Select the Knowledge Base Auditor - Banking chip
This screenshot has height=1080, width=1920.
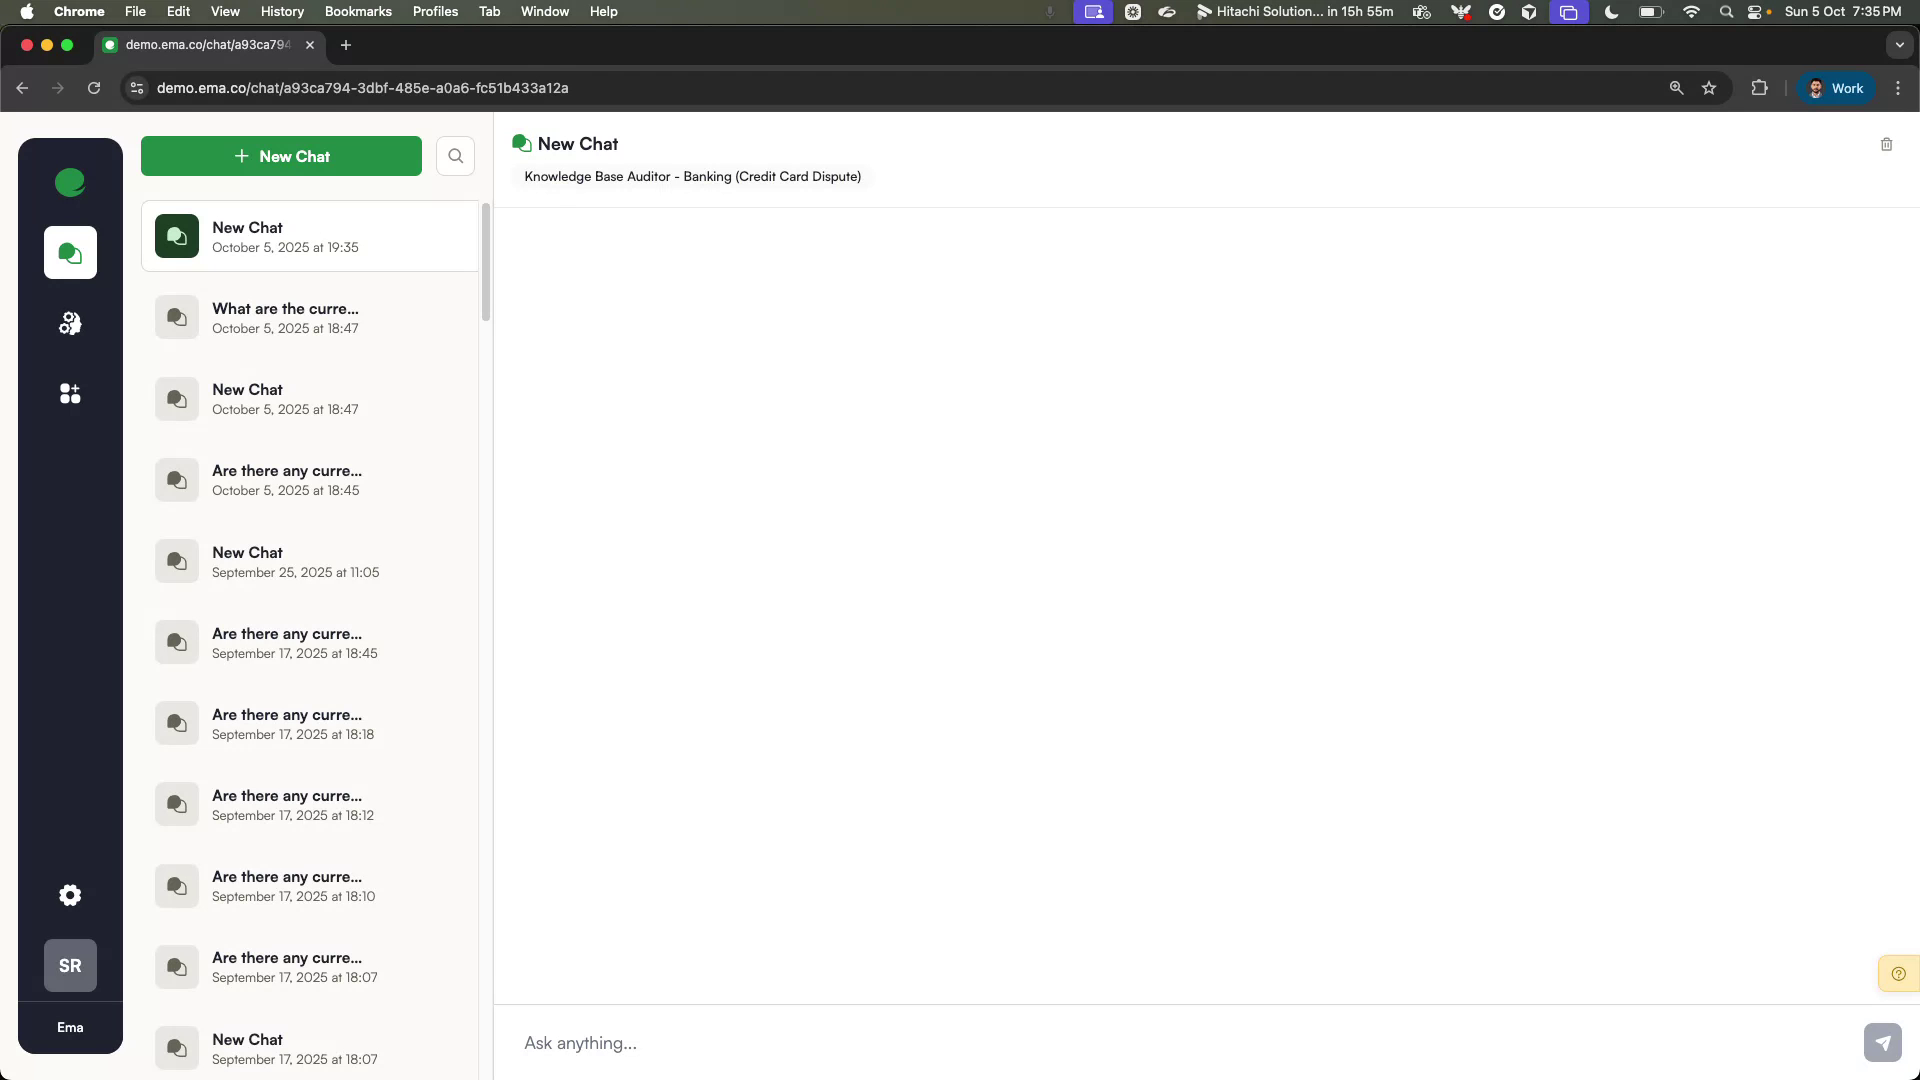692,176
